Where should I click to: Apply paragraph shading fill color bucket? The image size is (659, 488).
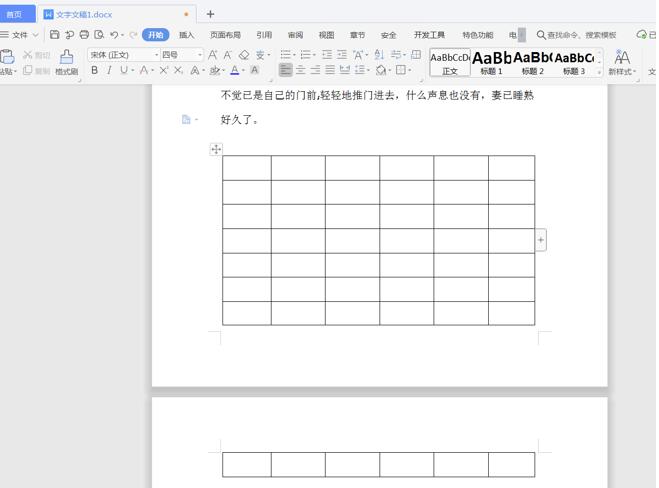[x=381, y=70]
